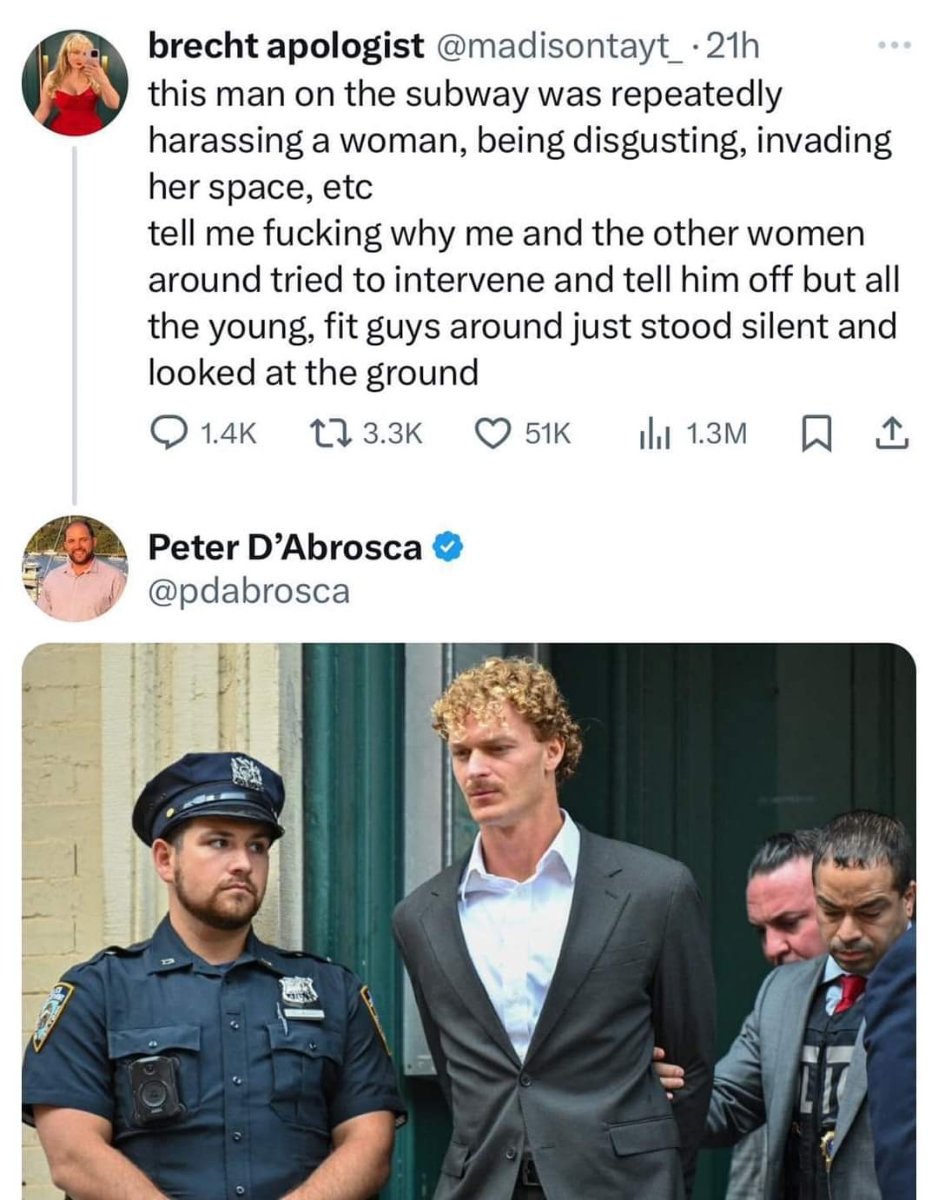The width and height of the screenshot is (938, 1200).
Task: Click the 21h timestamp on the tweet
Action: (735, 48)
